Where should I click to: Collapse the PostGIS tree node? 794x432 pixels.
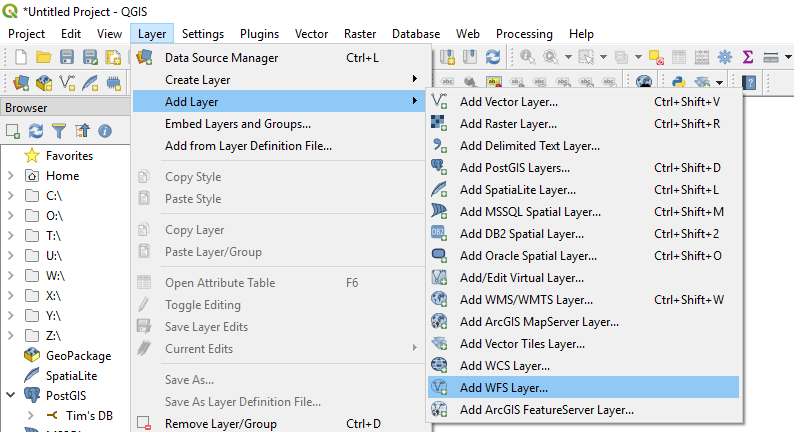(11, 396)
